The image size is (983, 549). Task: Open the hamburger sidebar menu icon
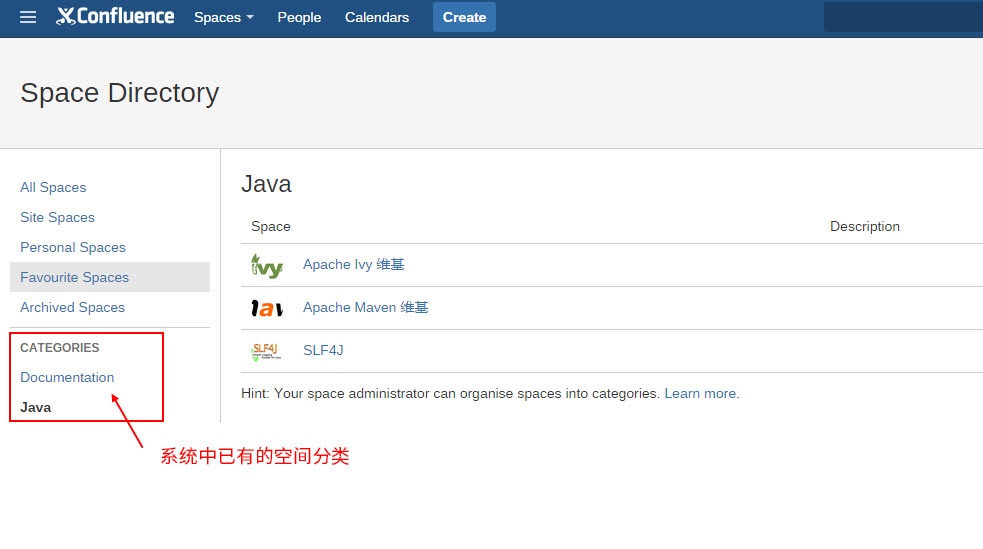tap(28, 17)
